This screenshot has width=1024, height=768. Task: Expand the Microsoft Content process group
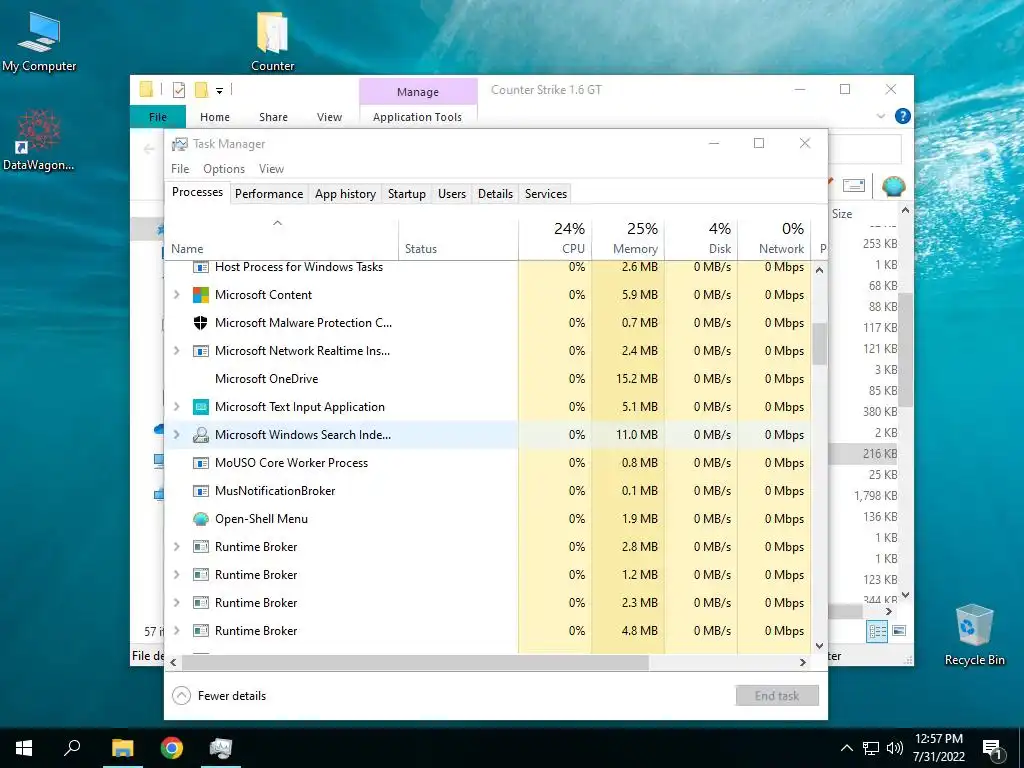click(x=176, y=295)
